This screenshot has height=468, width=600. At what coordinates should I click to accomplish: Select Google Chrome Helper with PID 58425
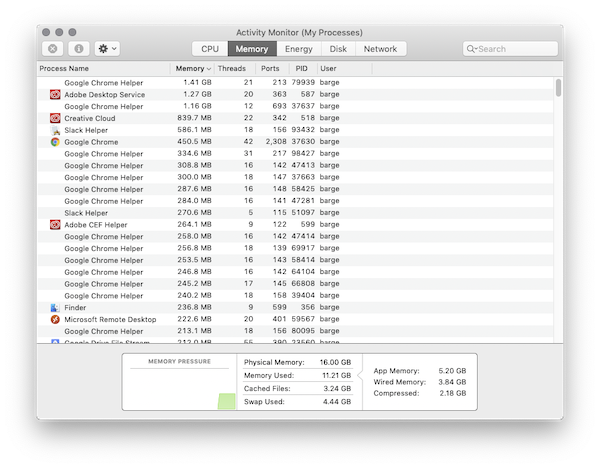point(295,189)
